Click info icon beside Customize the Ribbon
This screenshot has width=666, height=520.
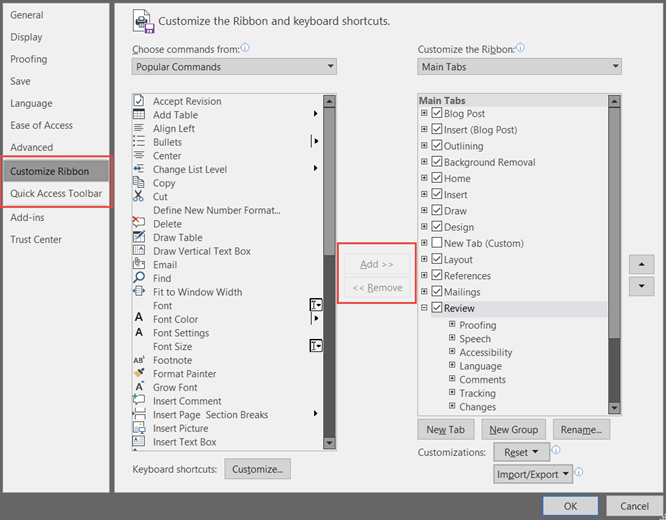(x=520, y=48)
